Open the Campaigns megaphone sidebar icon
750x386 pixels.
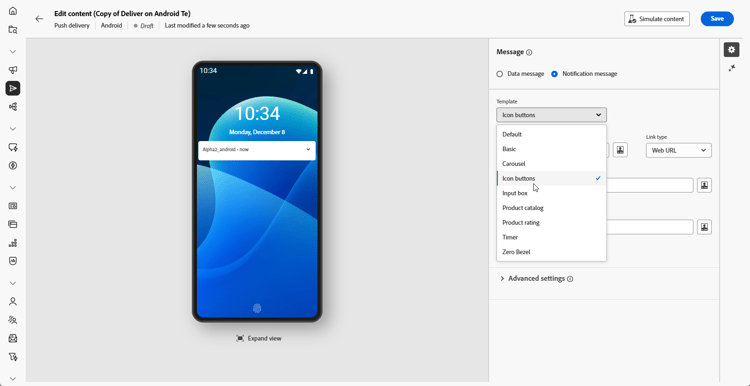click(x=13, y=70)
